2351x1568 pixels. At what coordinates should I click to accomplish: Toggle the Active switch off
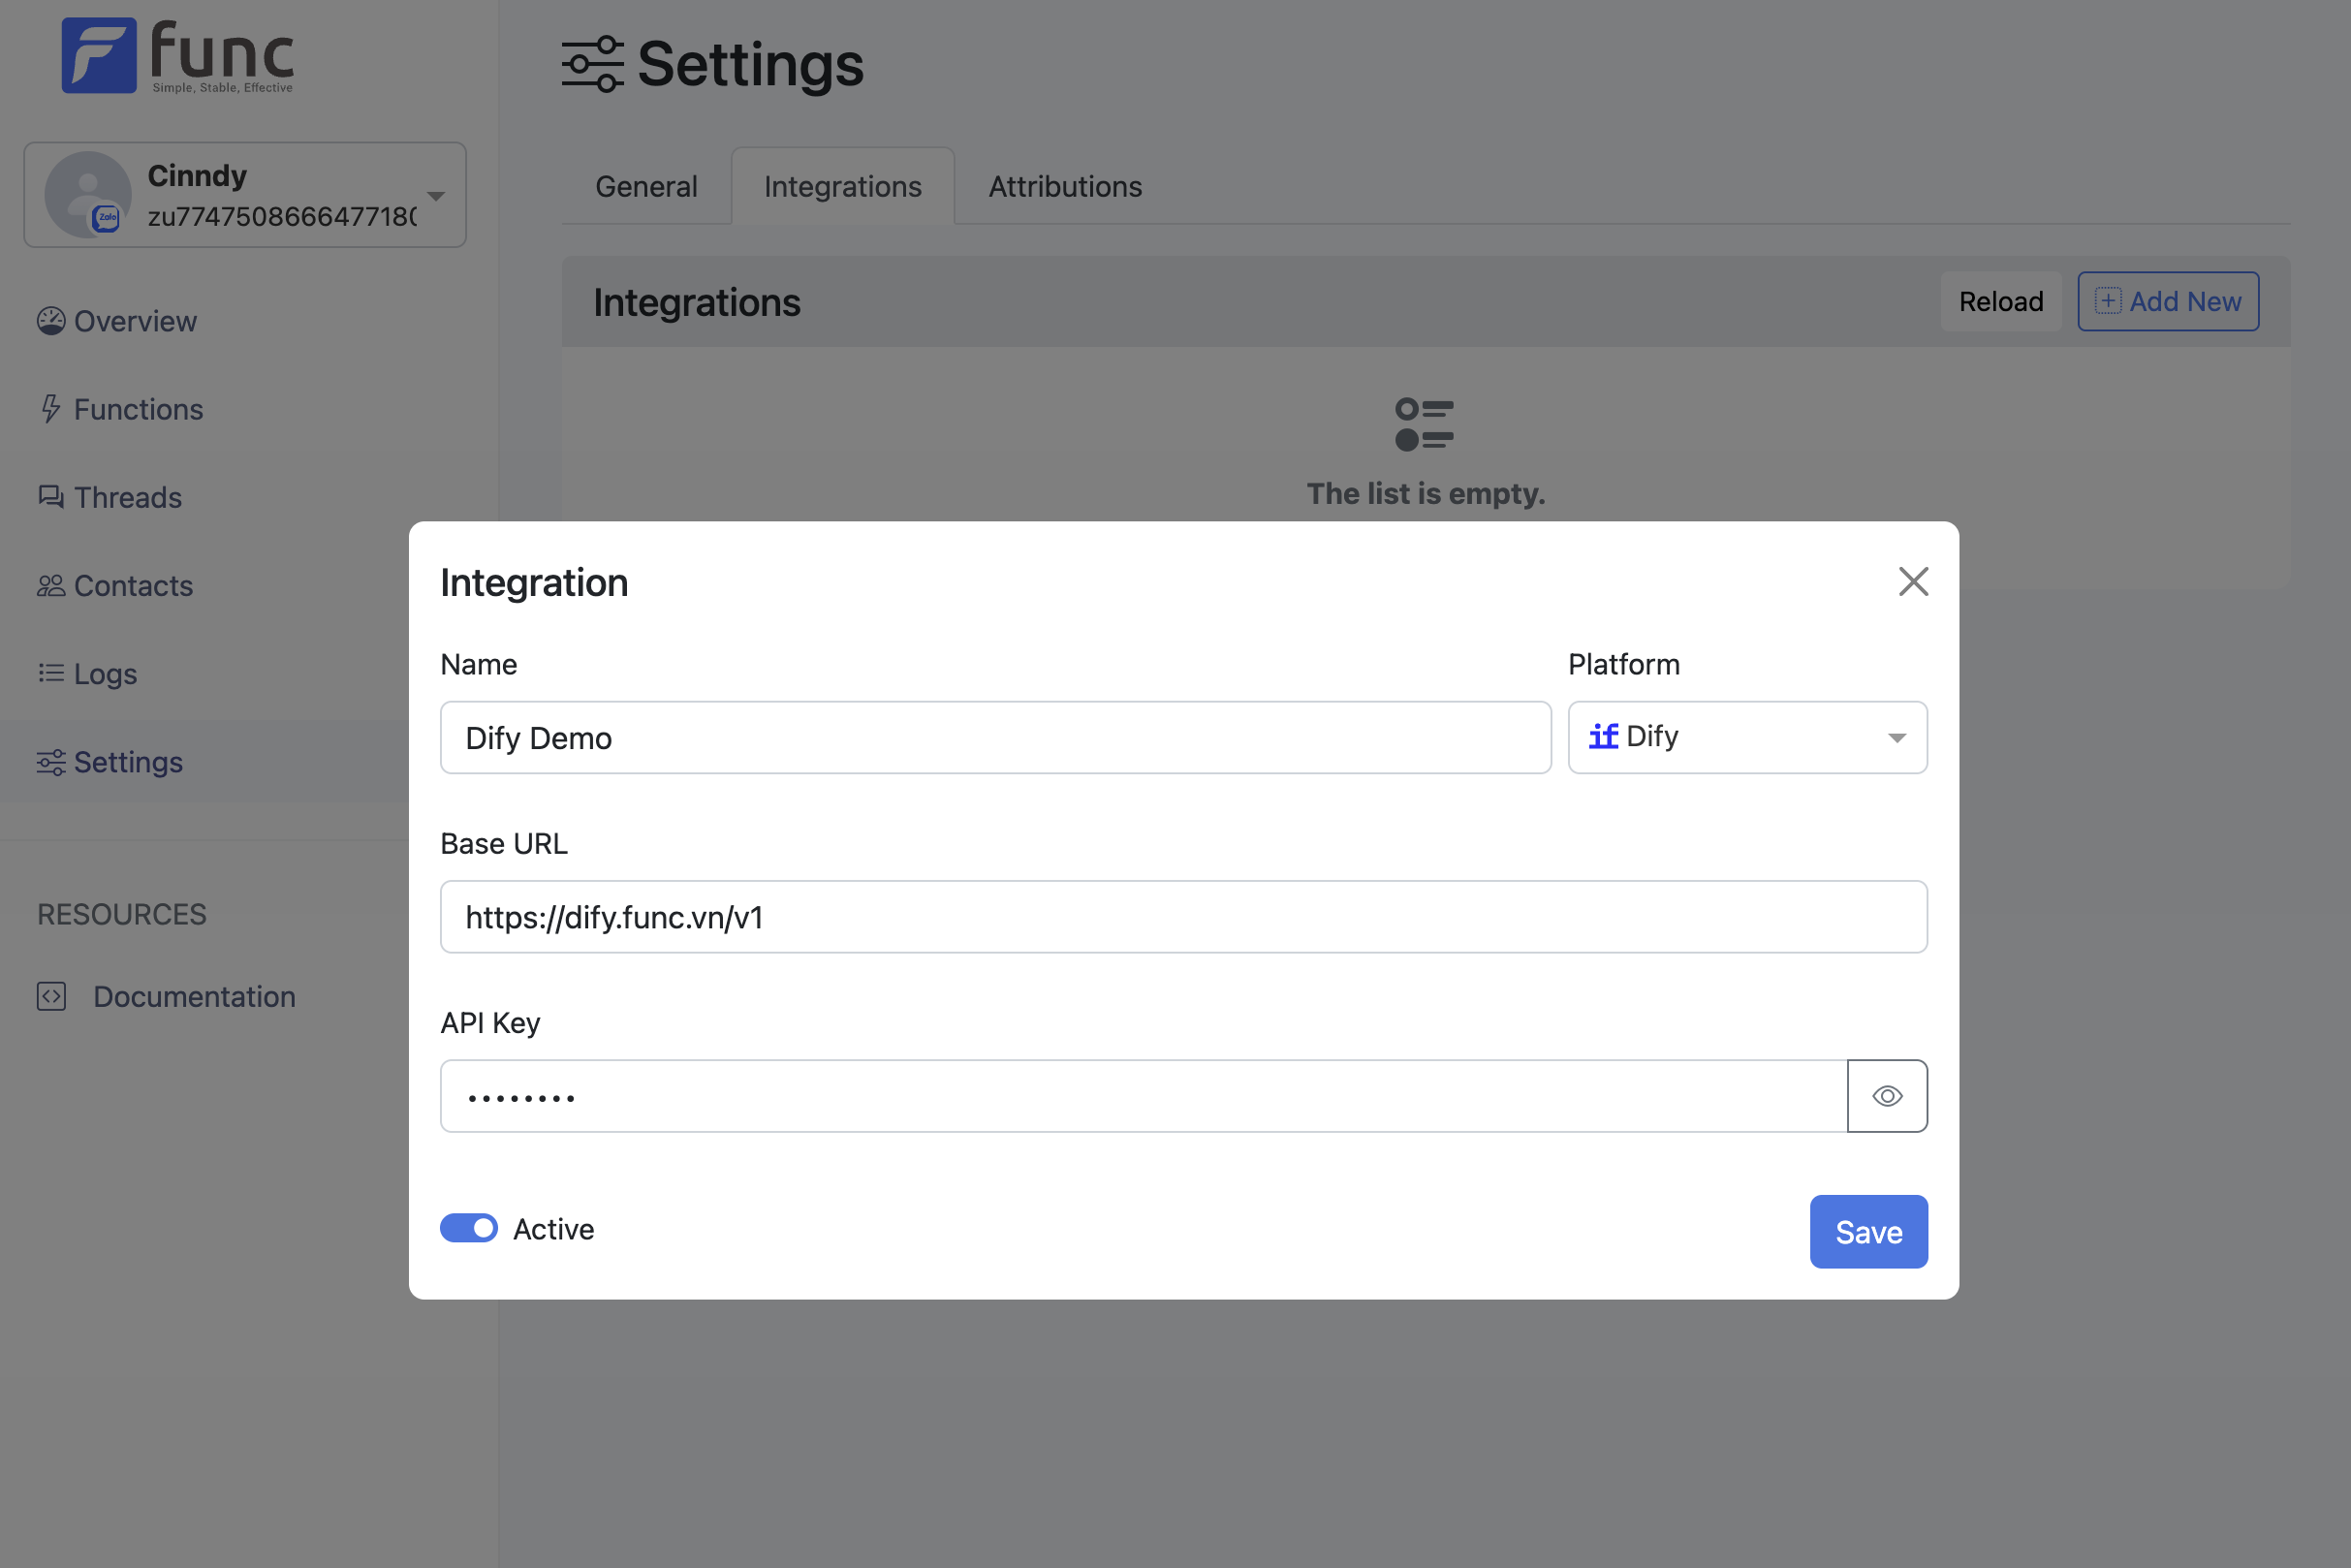pyautogui.click(x=469, y=1228)
